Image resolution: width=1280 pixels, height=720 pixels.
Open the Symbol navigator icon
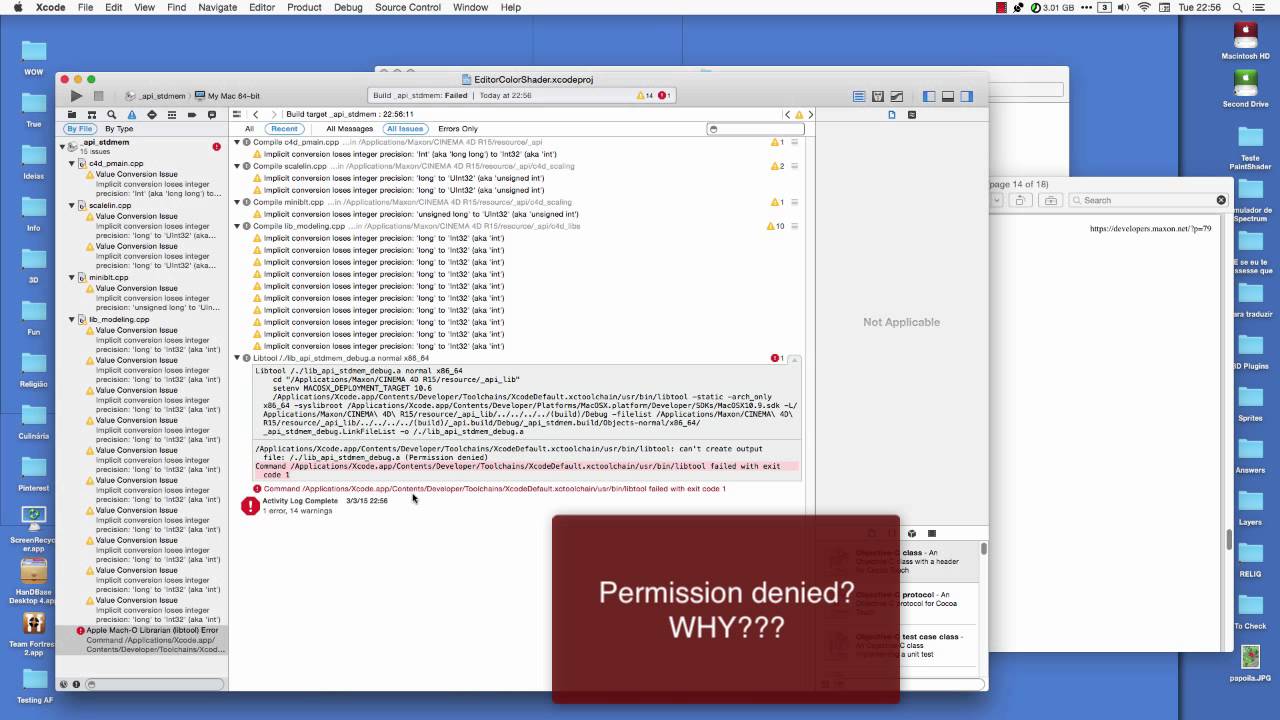click(x=91, y=115)
